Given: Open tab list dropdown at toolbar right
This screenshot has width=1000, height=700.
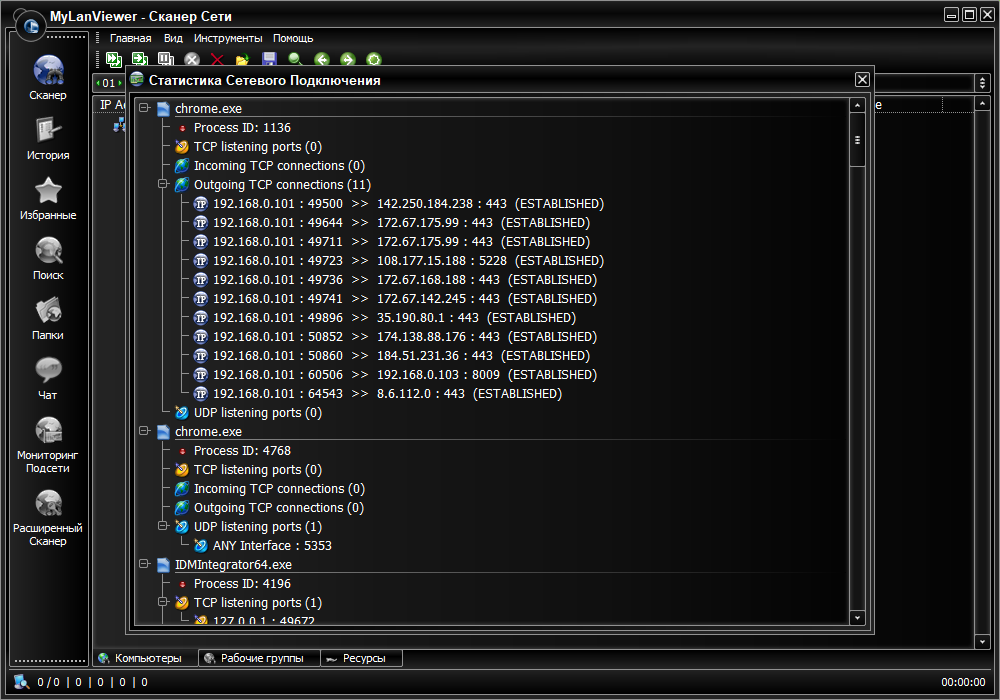Looking at the screenshot, I should click(982, 82).
